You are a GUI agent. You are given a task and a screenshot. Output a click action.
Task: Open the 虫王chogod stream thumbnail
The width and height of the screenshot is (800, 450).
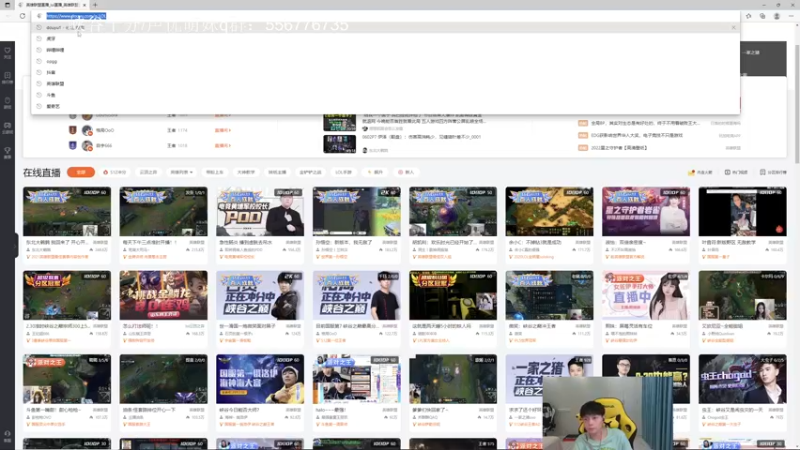742,379
